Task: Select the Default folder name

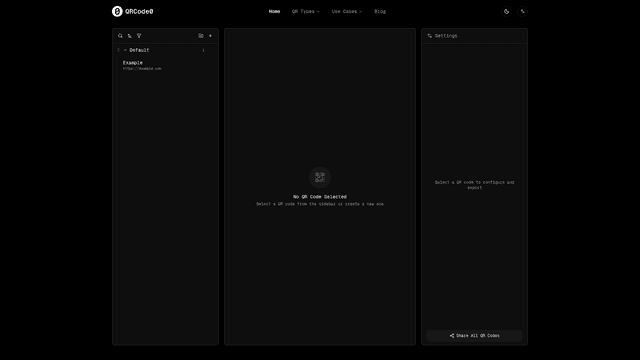Action: tap(139, 50)
